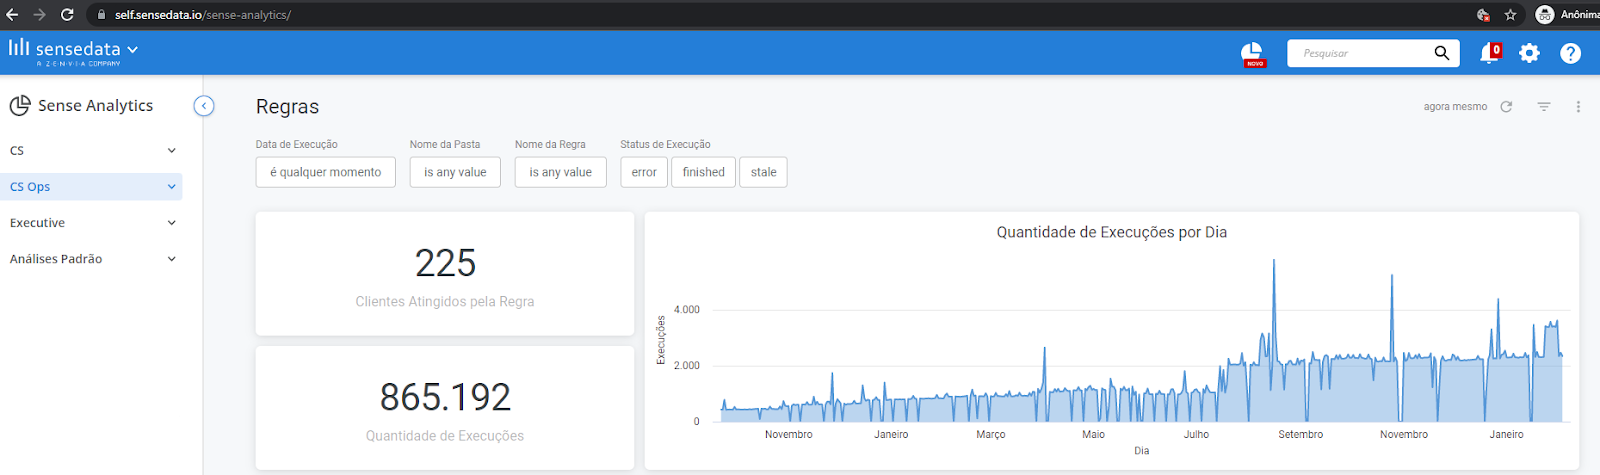The height and width of the screenshot is (475, 1600).
Task: Open the dashboard filters icon
Action: coord(1544,106)
